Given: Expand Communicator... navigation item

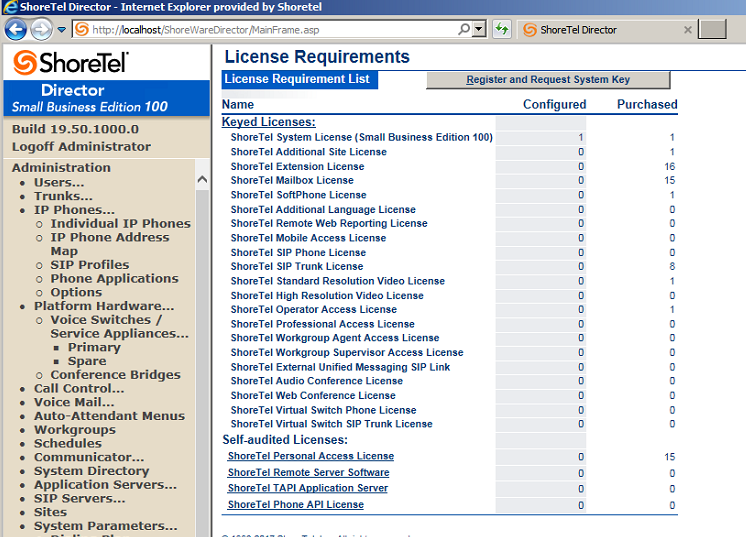Looking at the screenshot, I should click(89, 457).
